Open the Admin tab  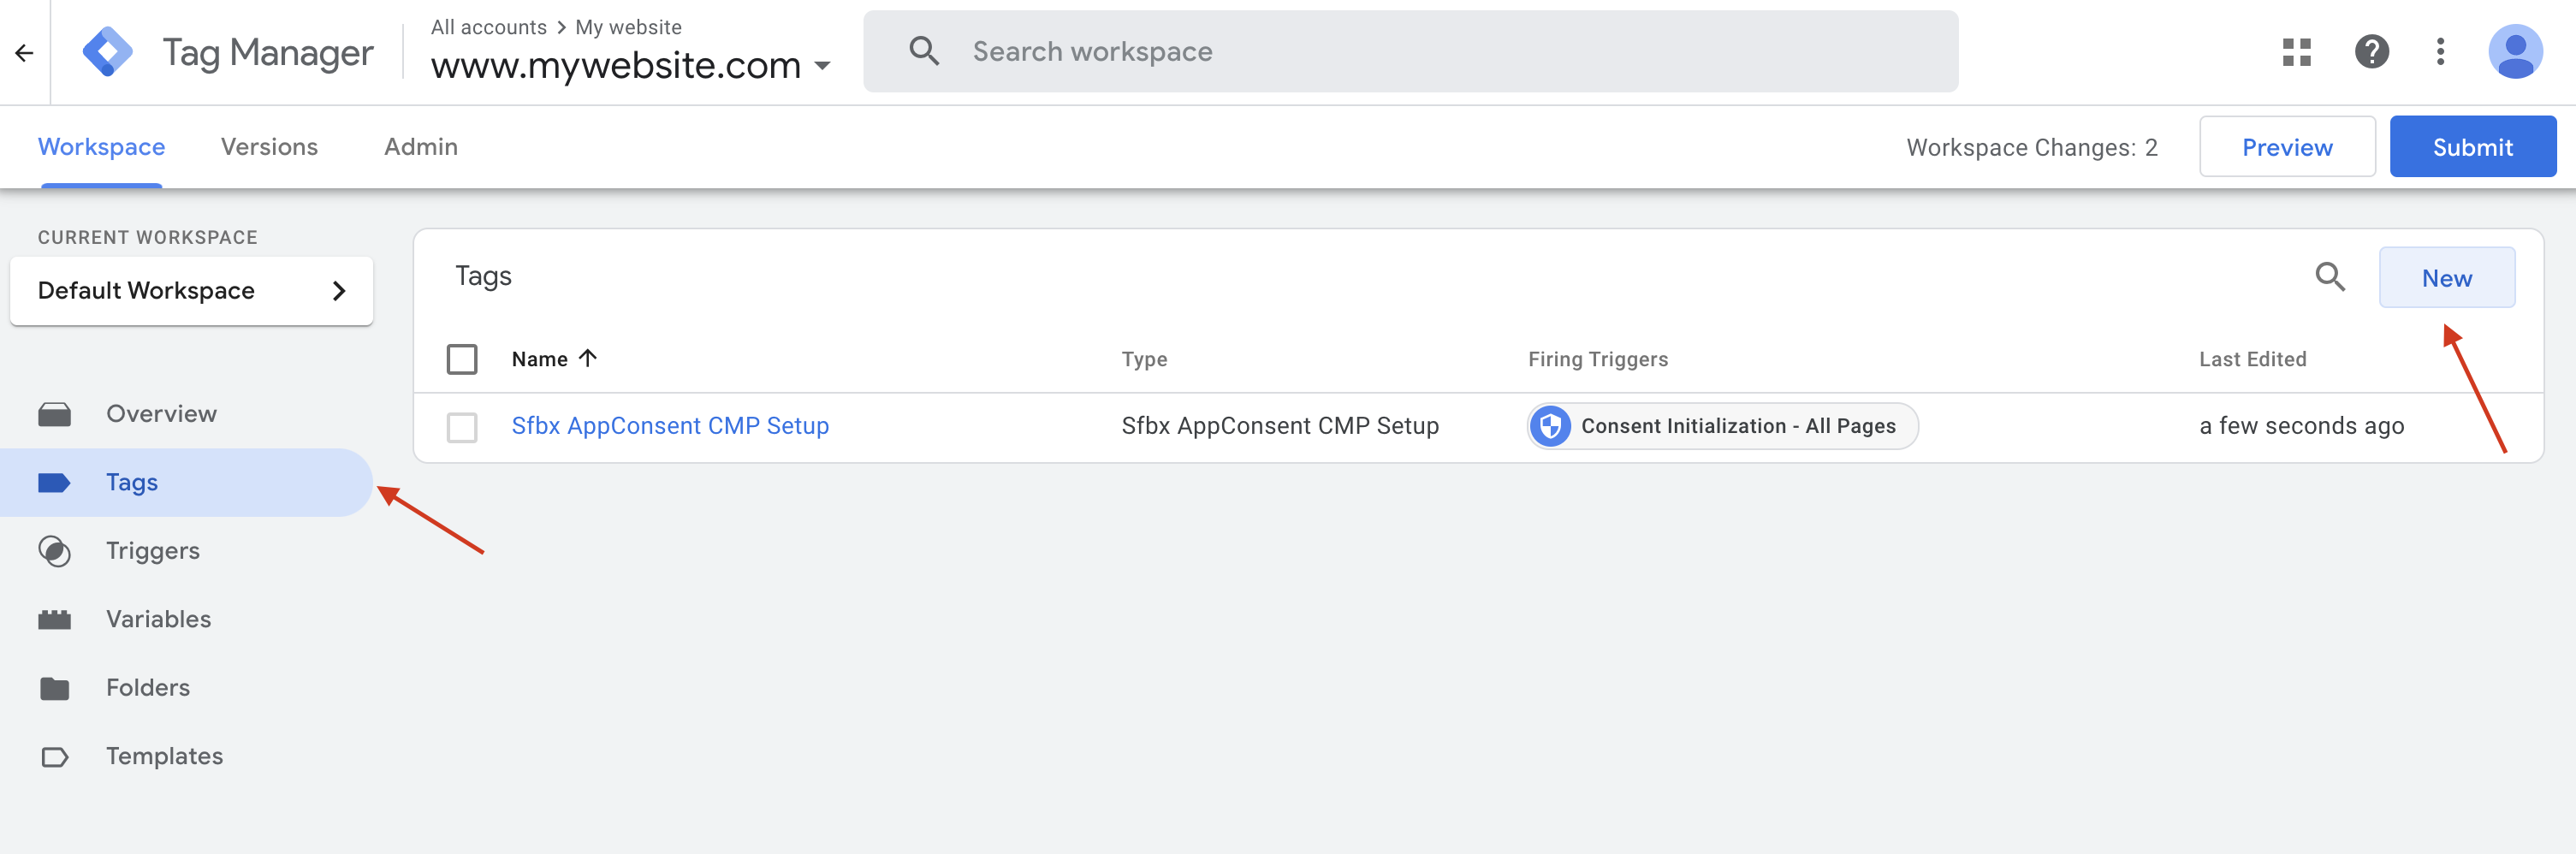pos(421,146)
